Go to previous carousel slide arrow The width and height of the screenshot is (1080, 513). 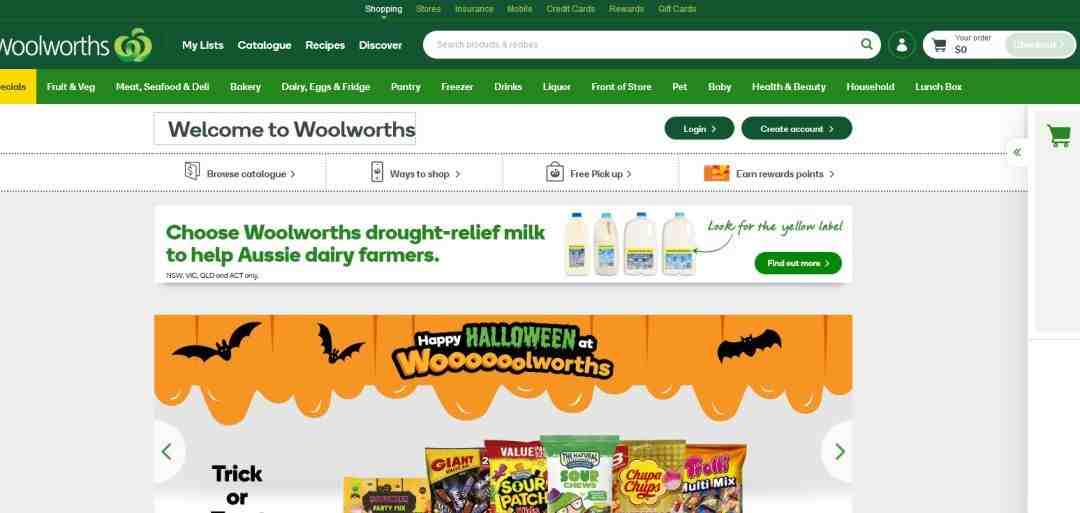[x=167, y=452]
